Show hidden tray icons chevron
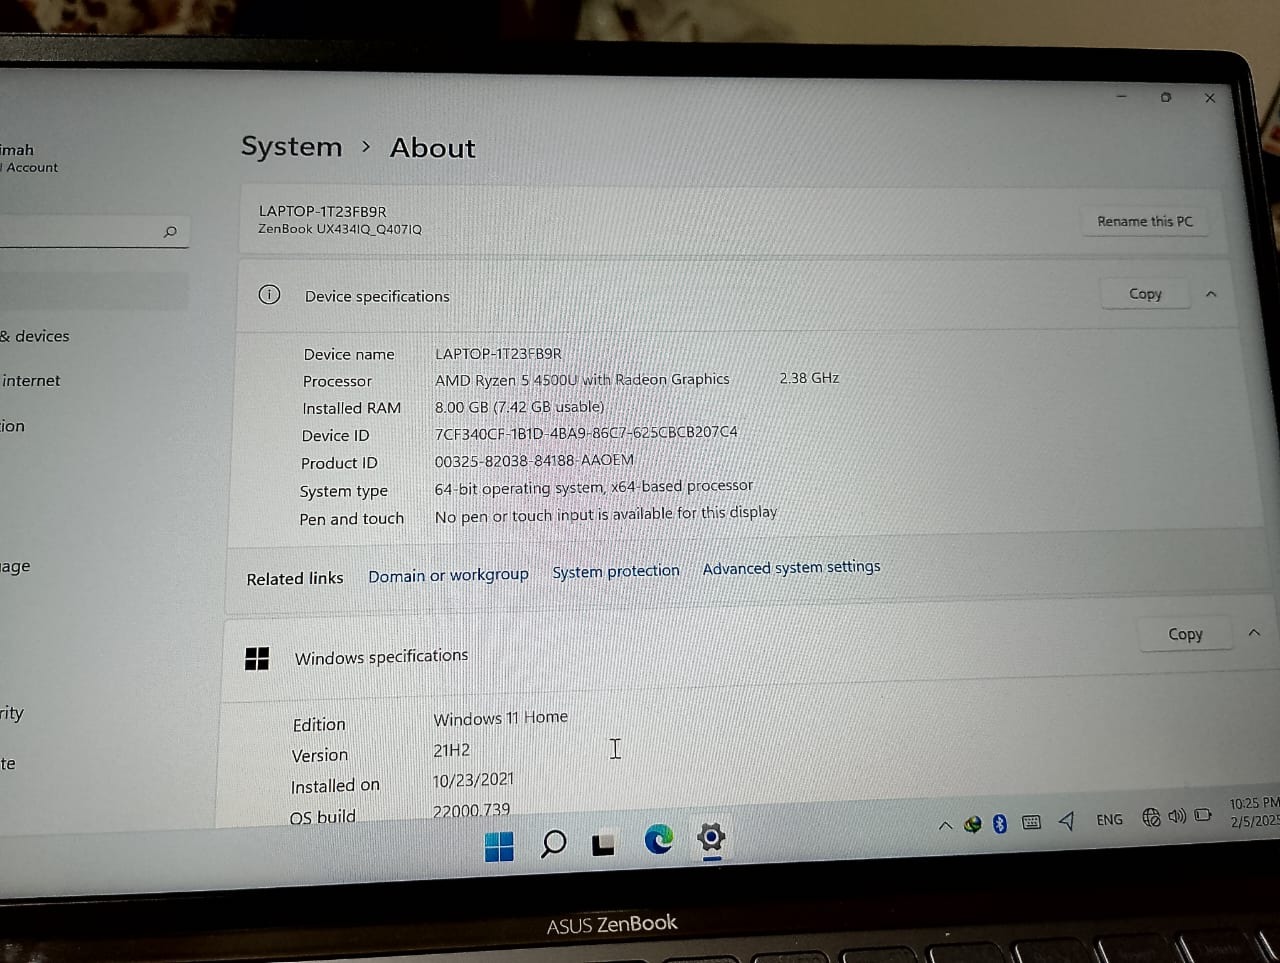The image size is (1280, 963). click(x=945, y=825)
